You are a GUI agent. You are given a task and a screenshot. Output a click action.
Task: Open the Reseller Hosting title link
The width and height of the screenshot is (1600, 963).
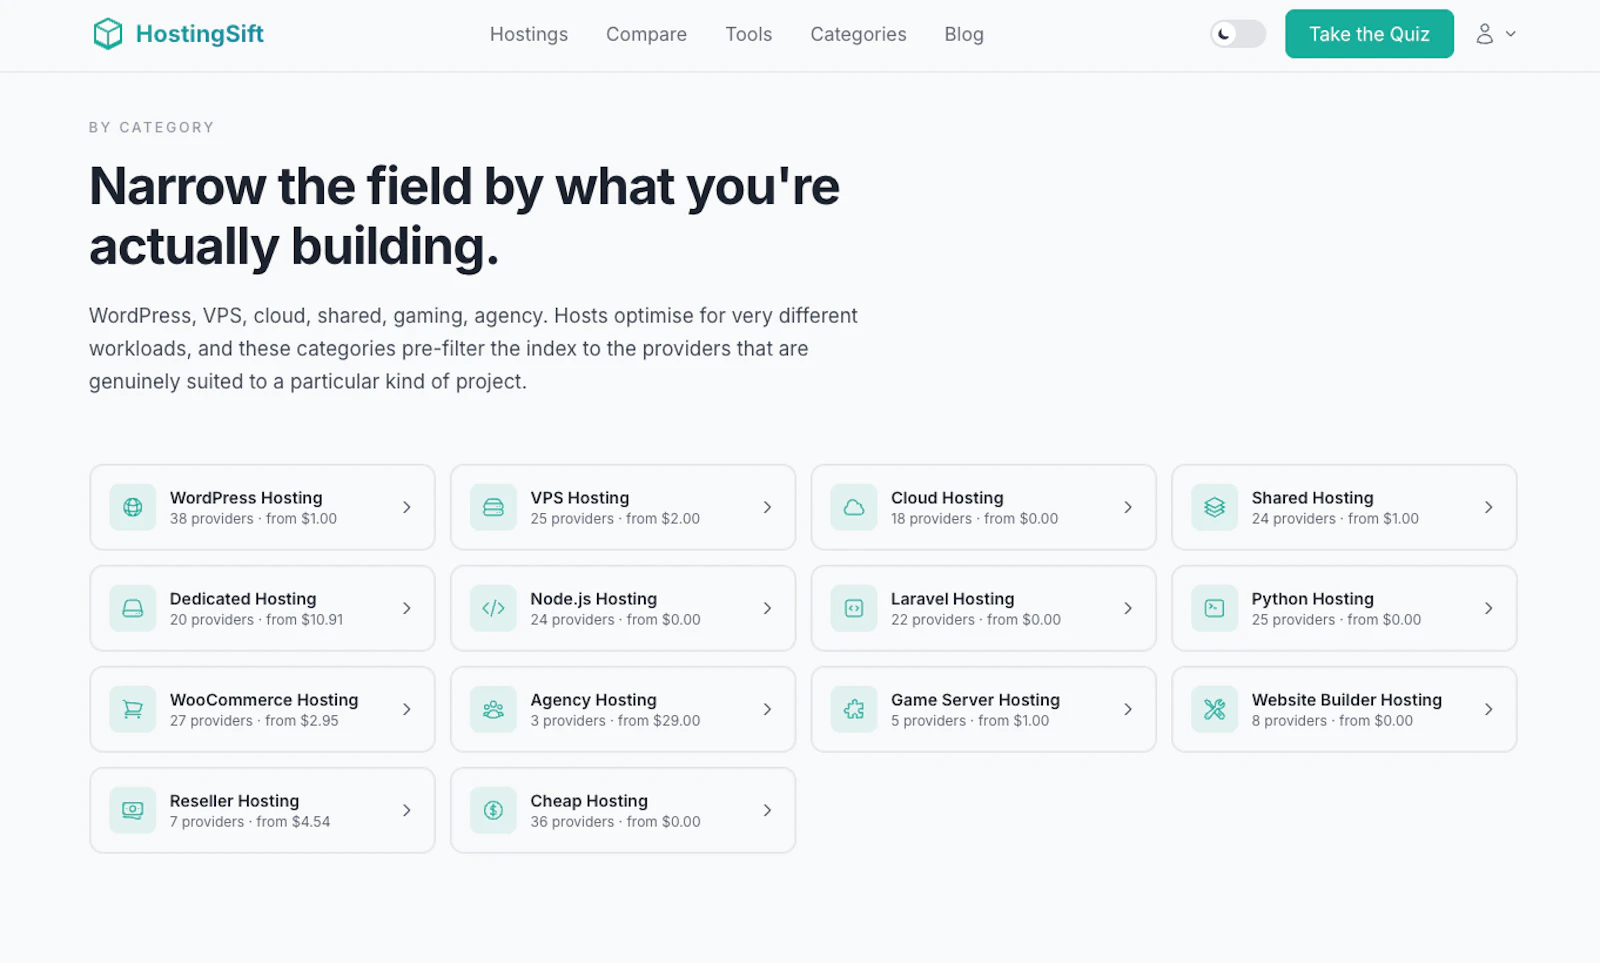(x=234, y=800)
